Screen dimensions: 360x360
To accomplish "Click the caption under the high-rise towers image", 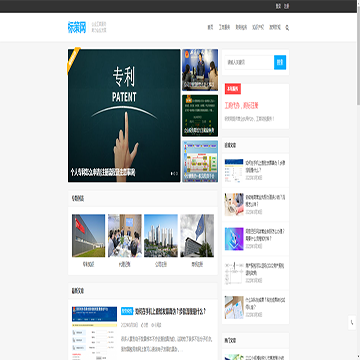I will (161, 264).
